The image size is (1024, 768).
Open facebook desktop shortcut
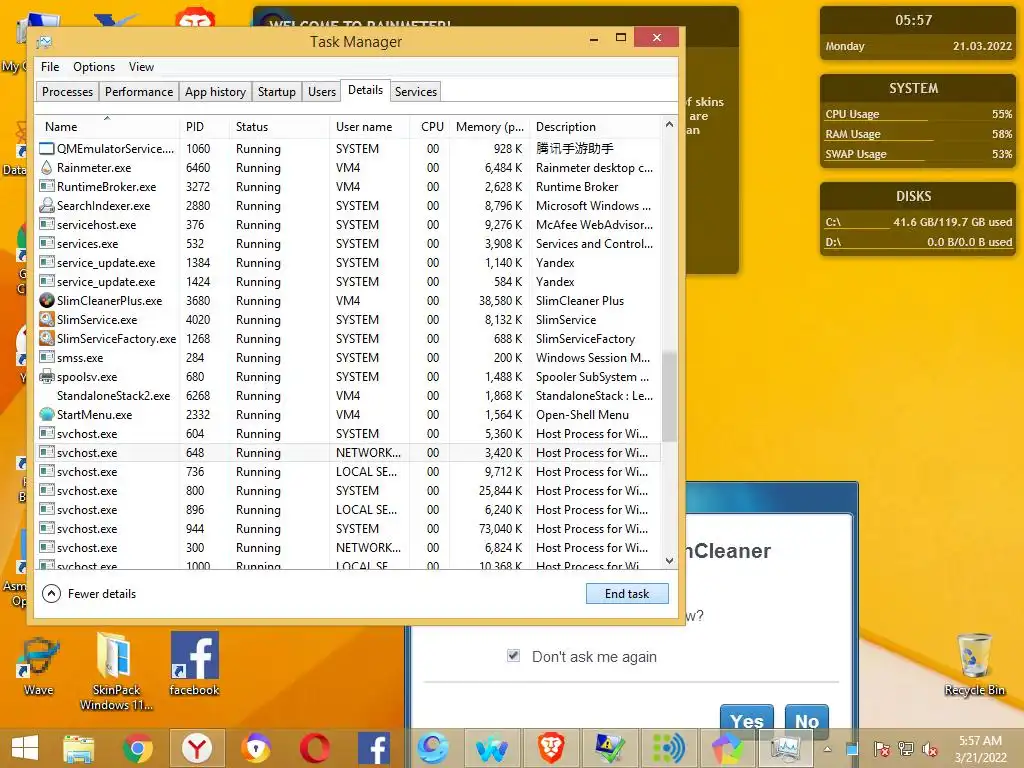194,664
